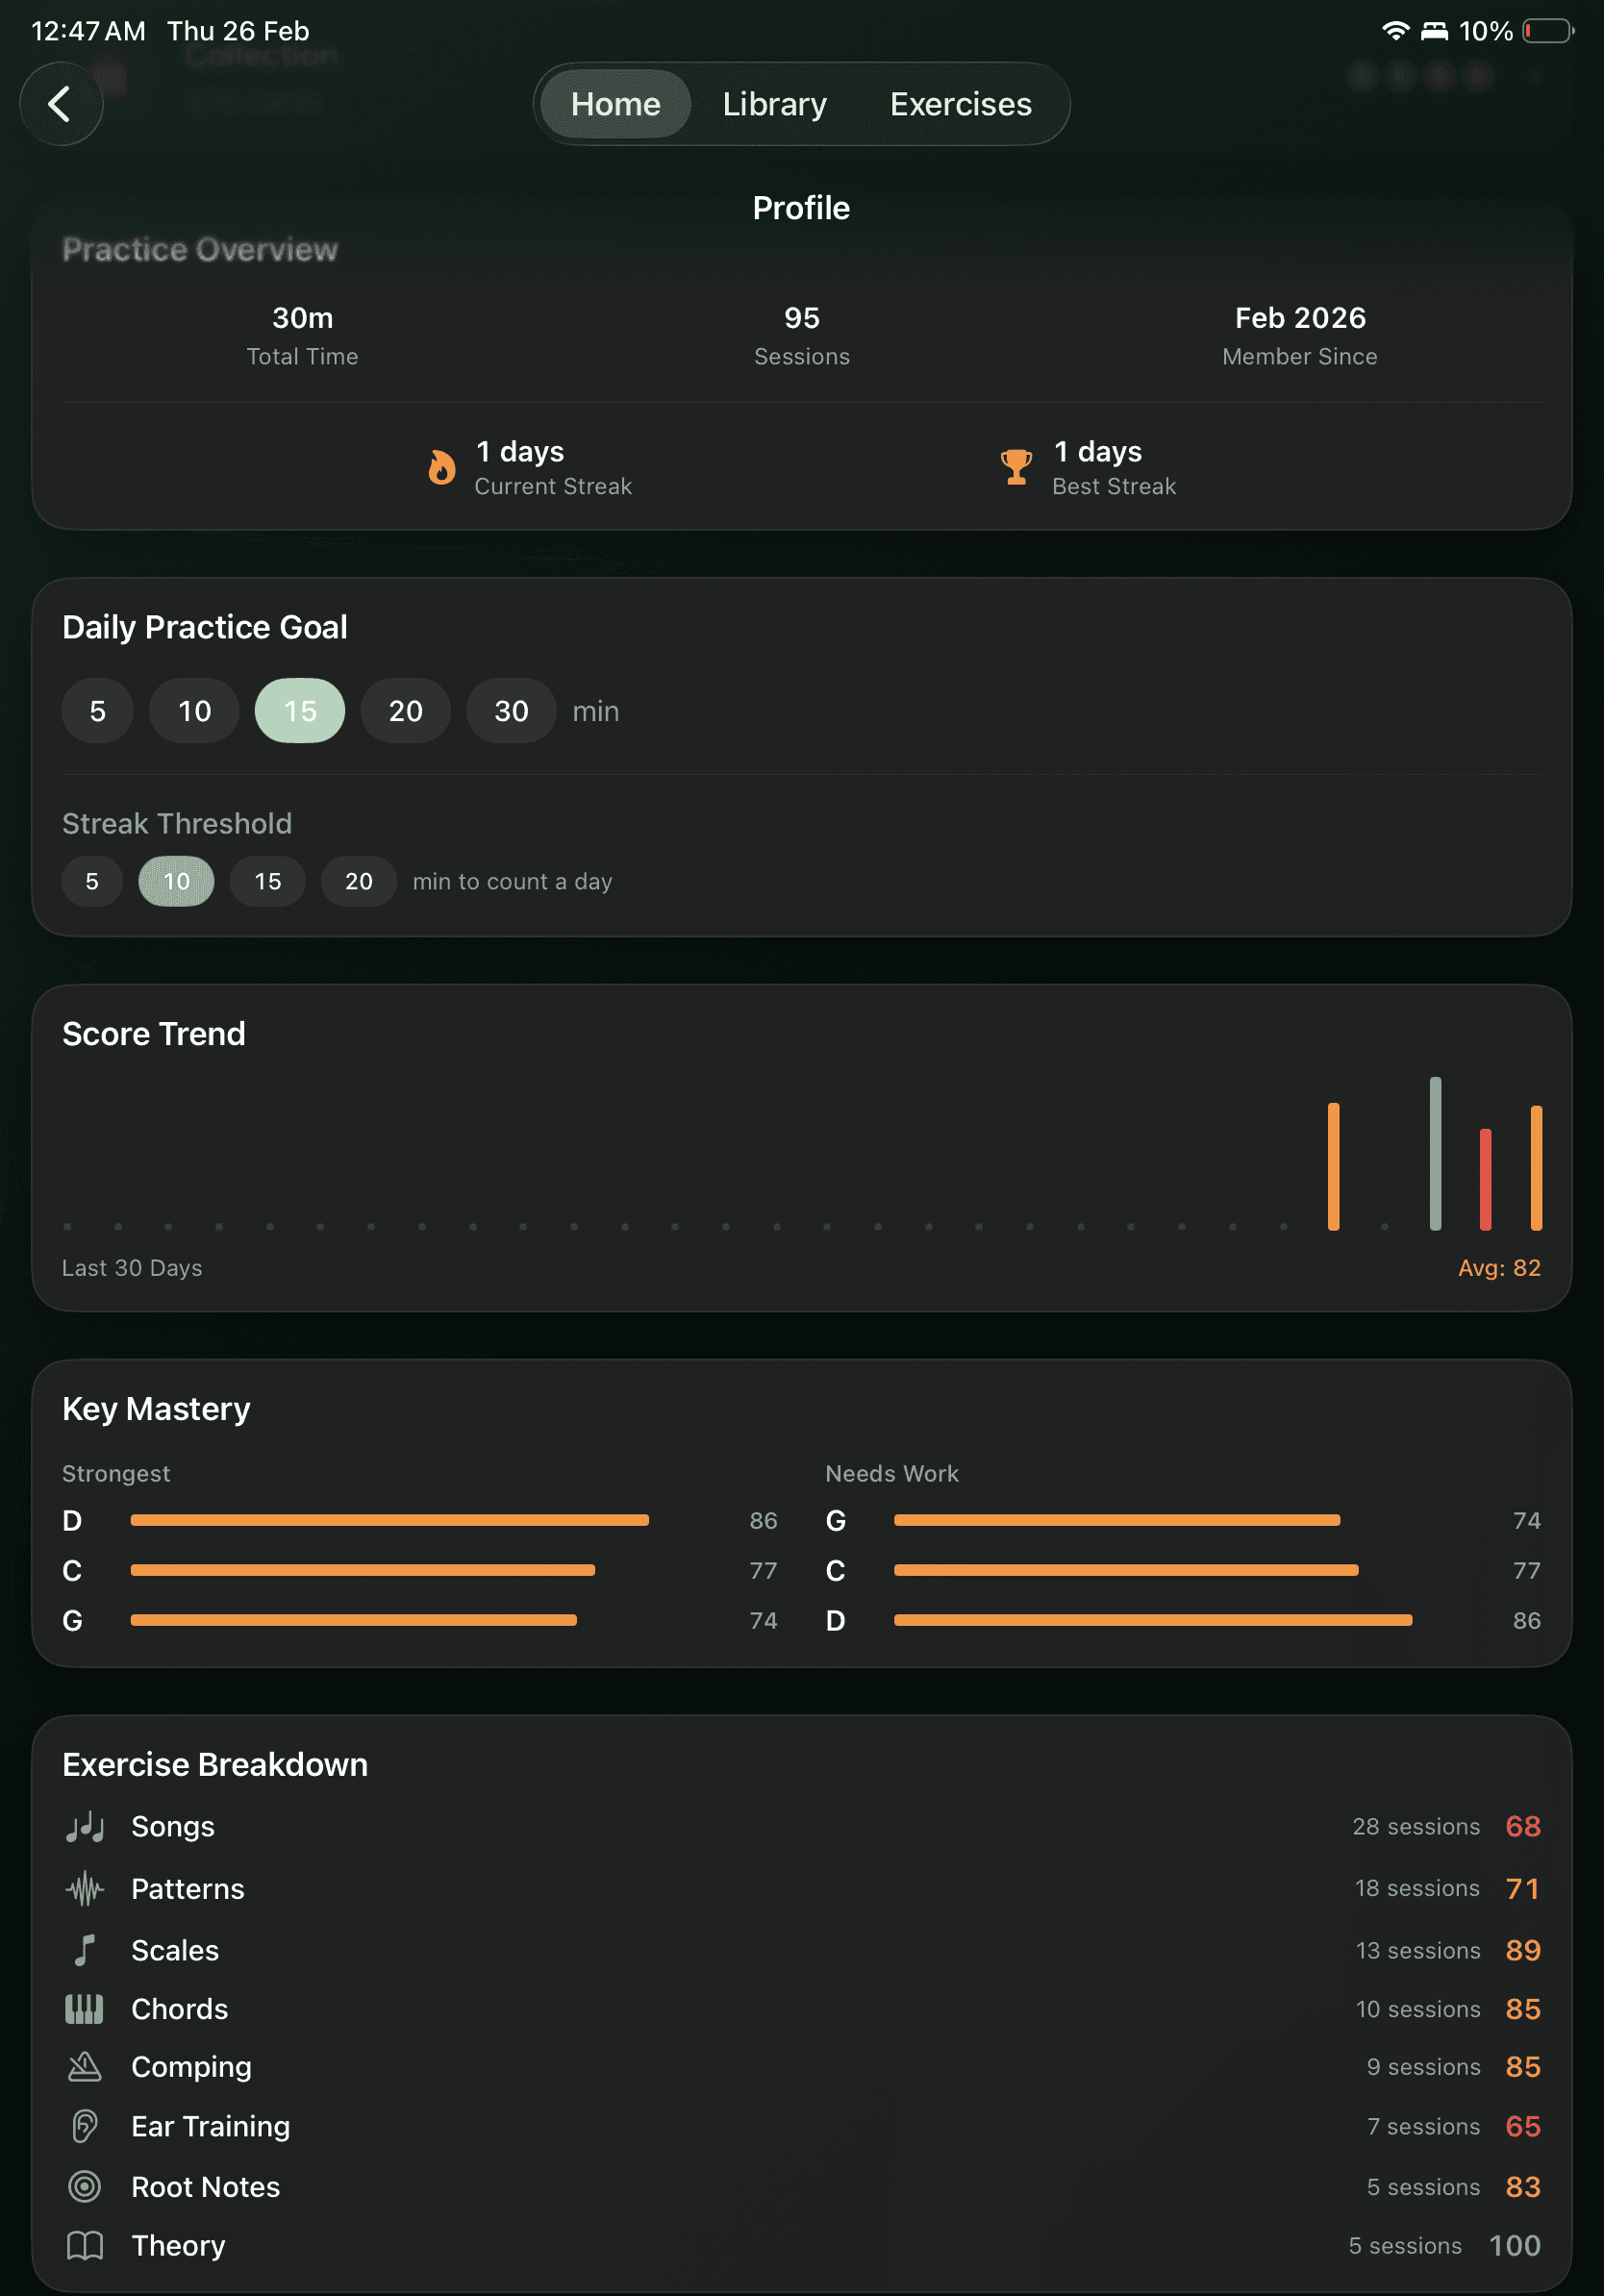Screen dimensions: 1604x2296
Task: Click the current streak flame icon
Action: [441, 466]
